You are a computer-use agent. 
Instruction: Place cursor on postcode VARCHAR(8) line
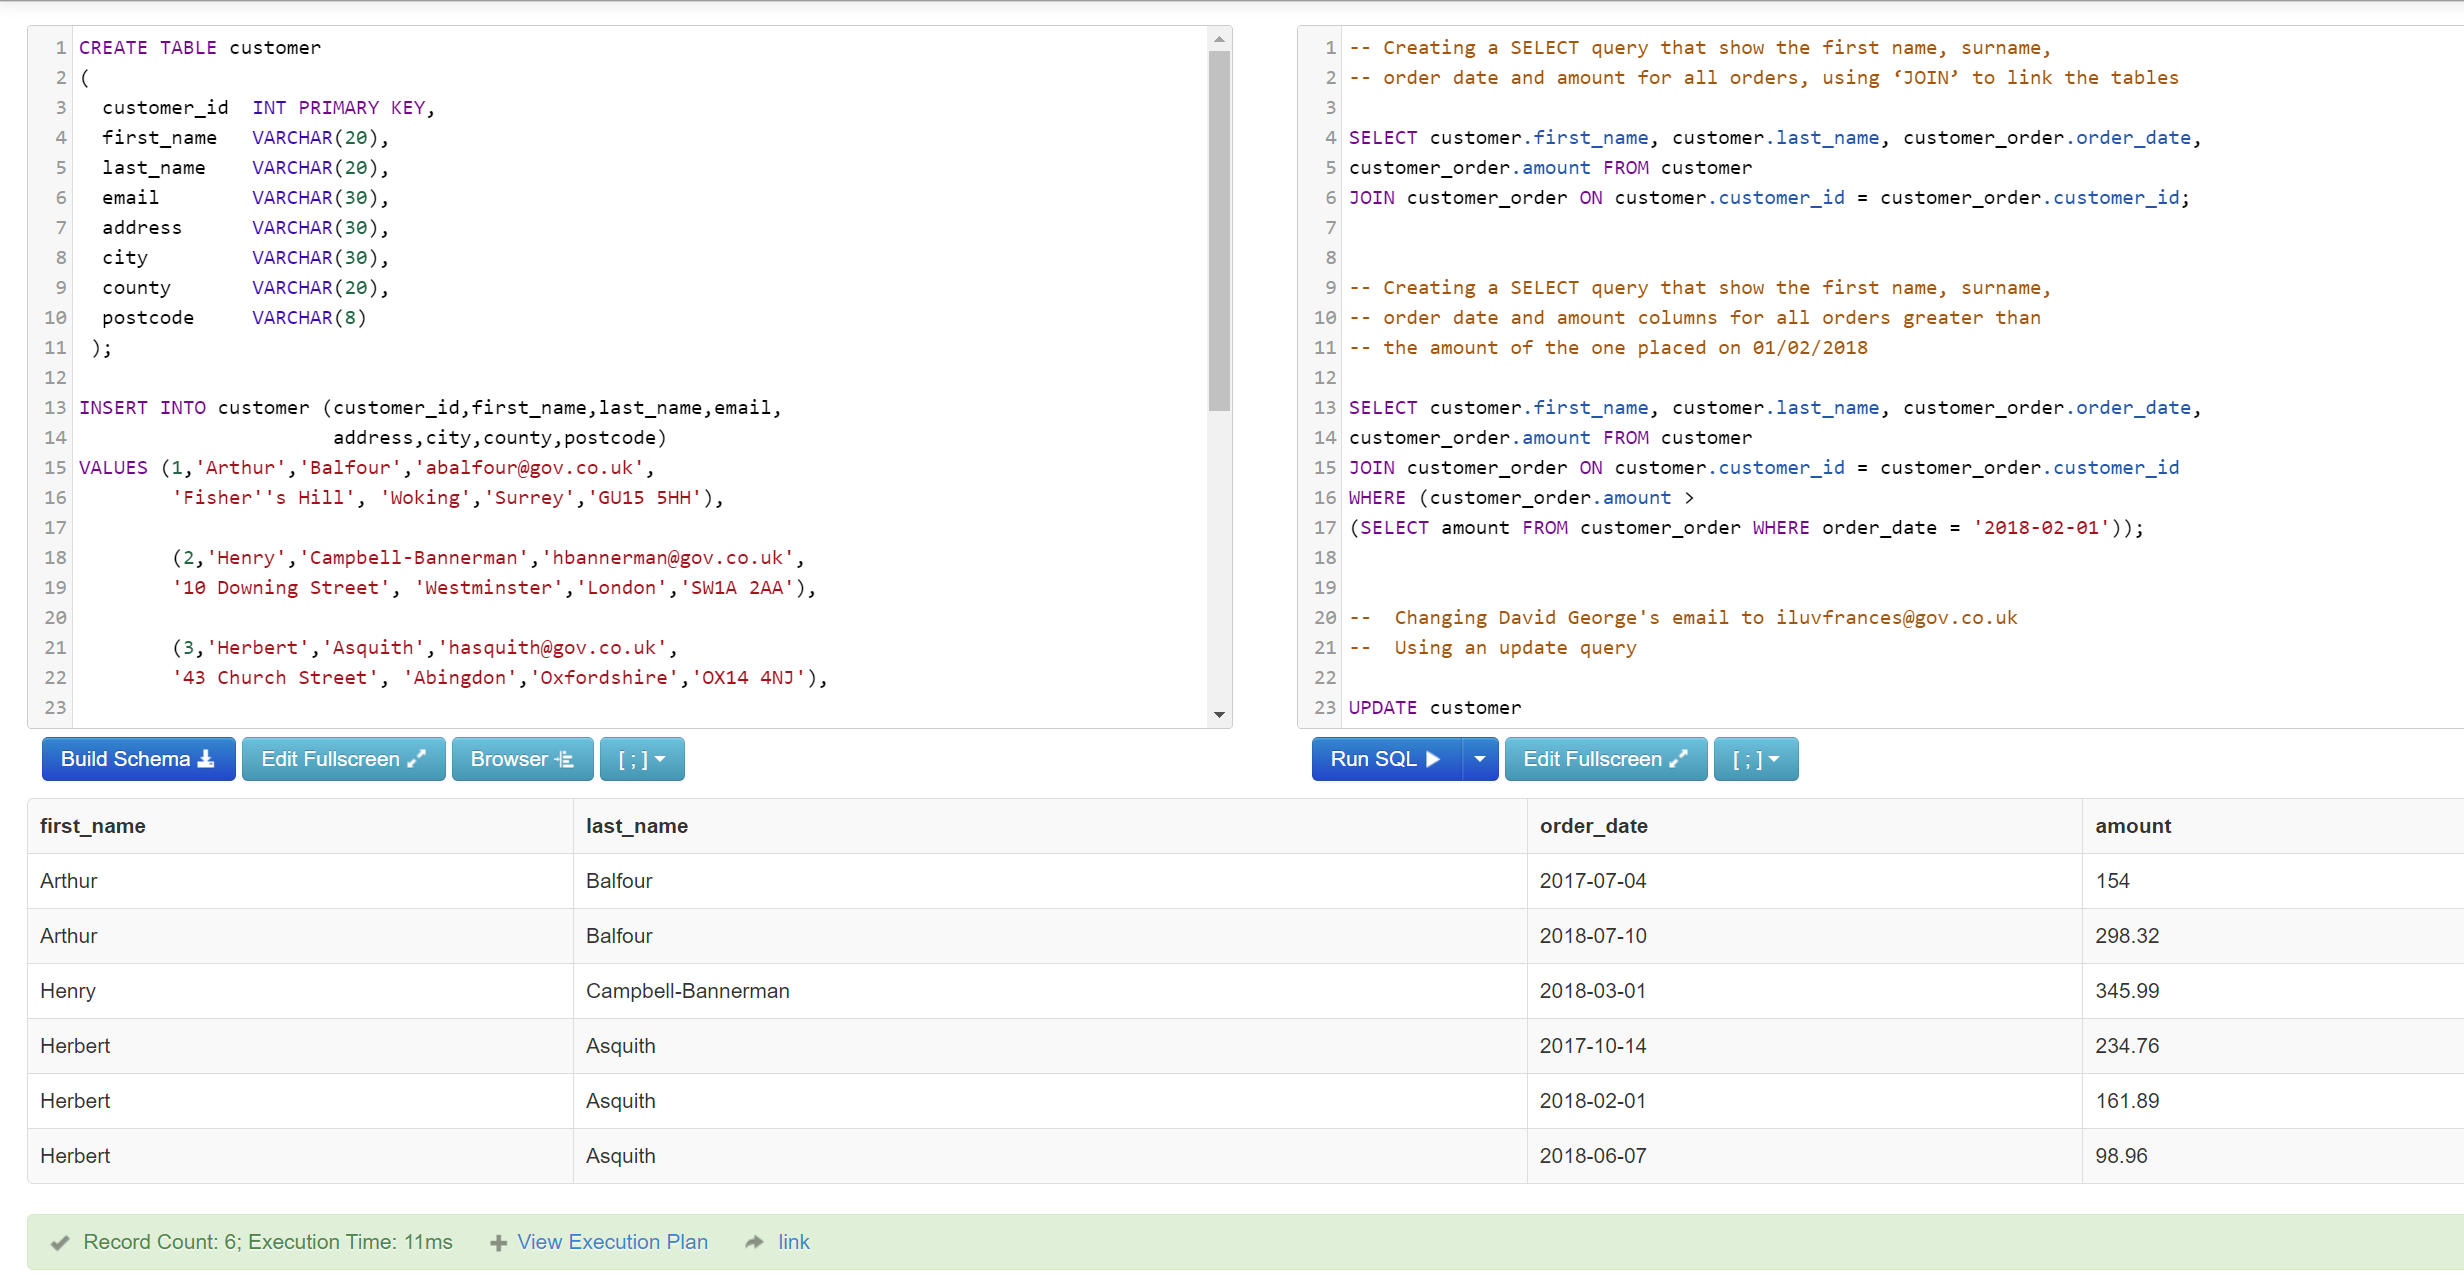[234, 318]
